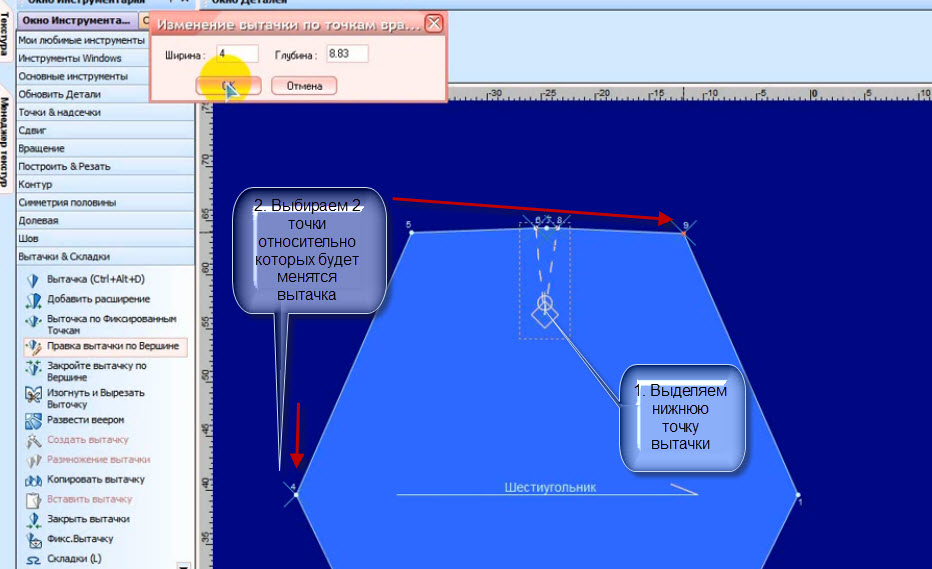
Task: Select the dart apex circle on the hexagon
Action: pyautogui.click(x=544, y=303)
